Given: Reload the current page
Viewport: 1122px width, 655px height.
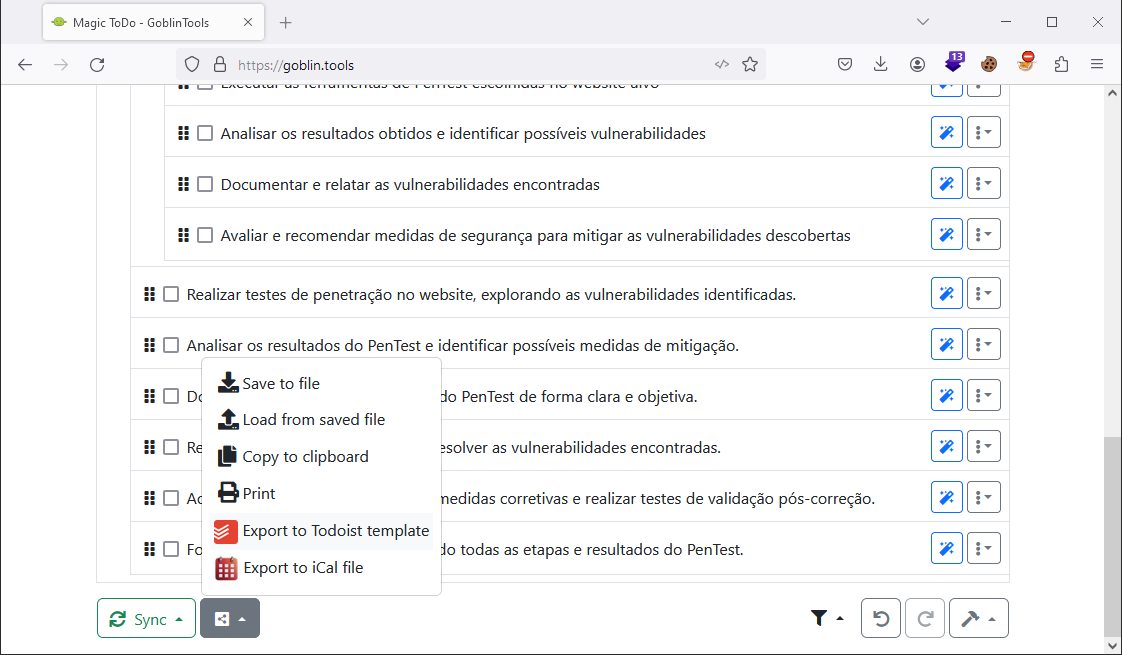Looking at the screenshot, I should point(97,65).
